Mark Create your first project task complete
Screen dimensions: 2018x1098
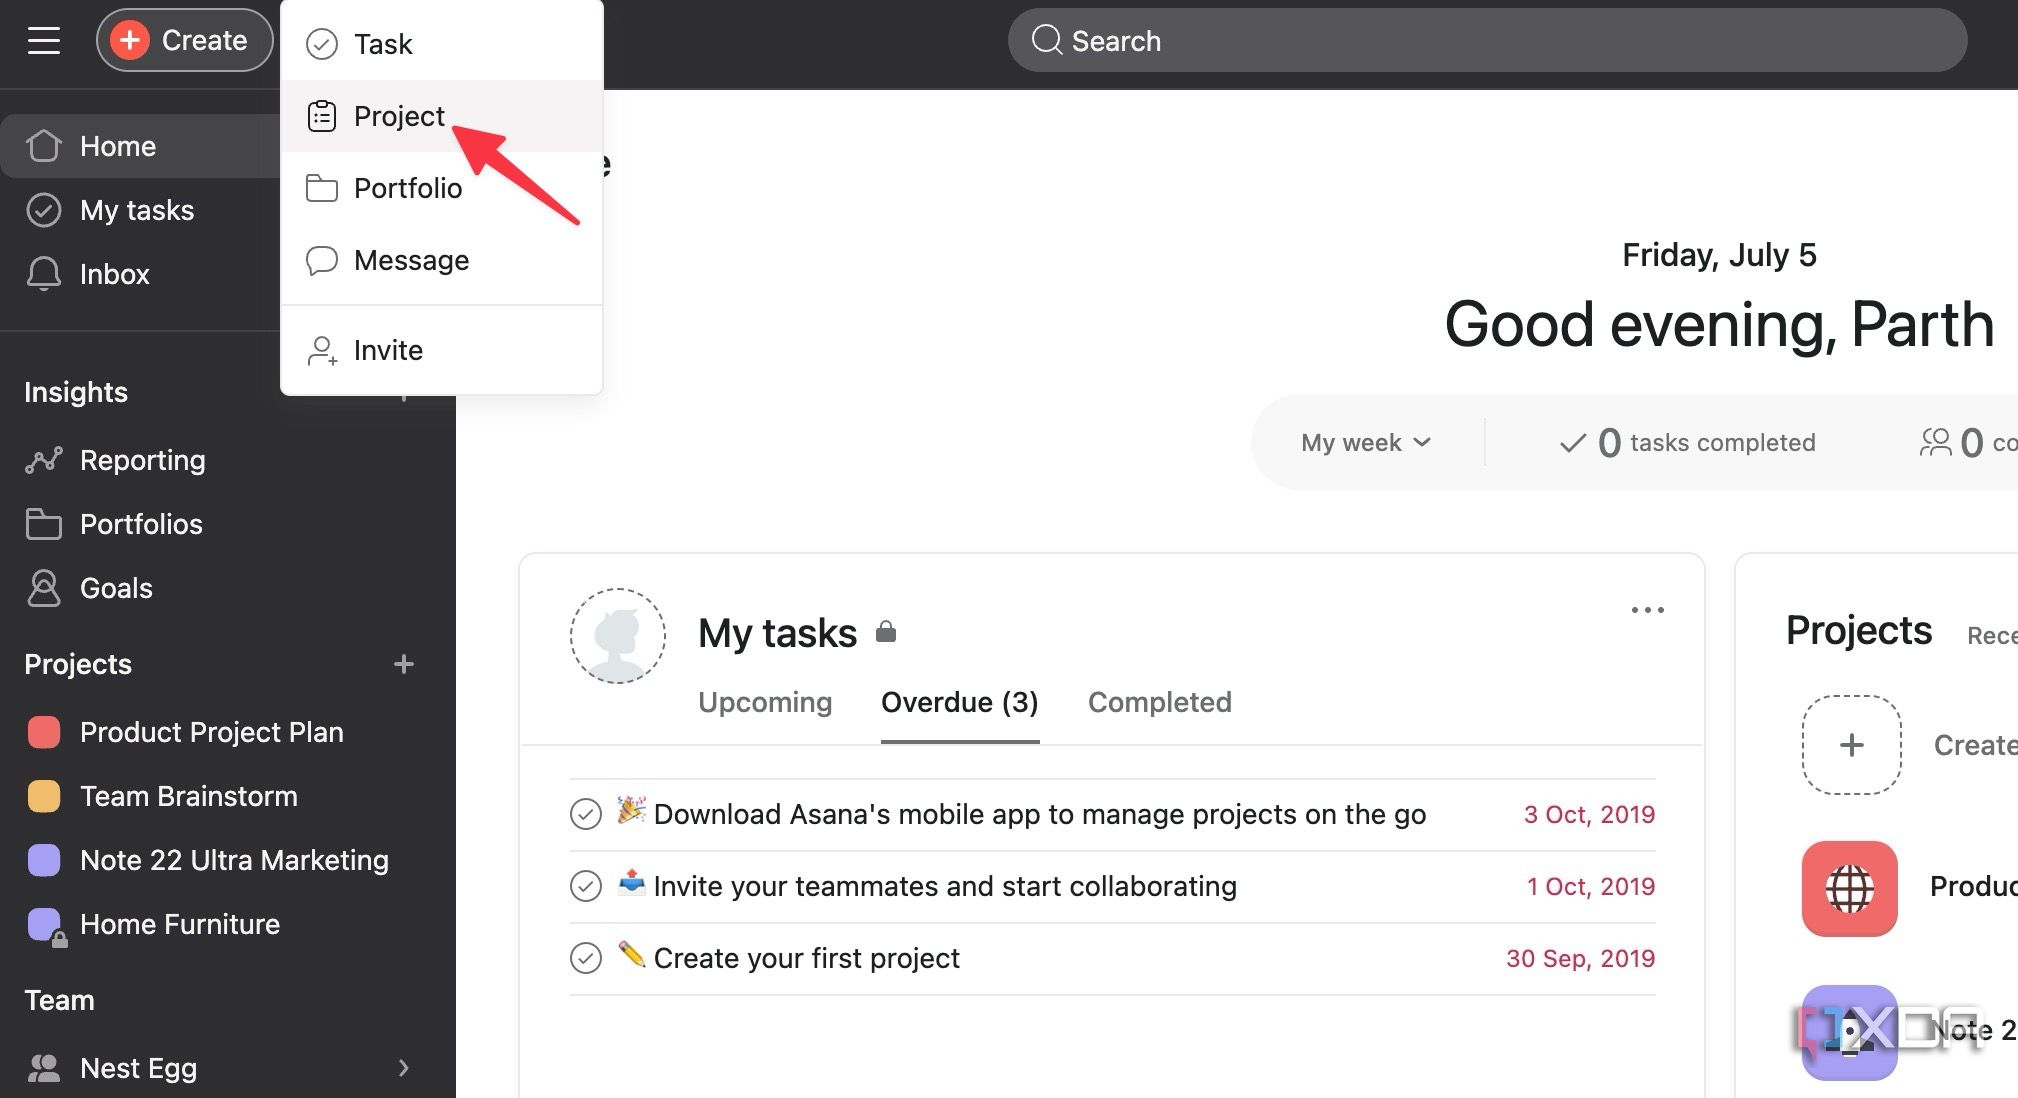click(586, 958)
